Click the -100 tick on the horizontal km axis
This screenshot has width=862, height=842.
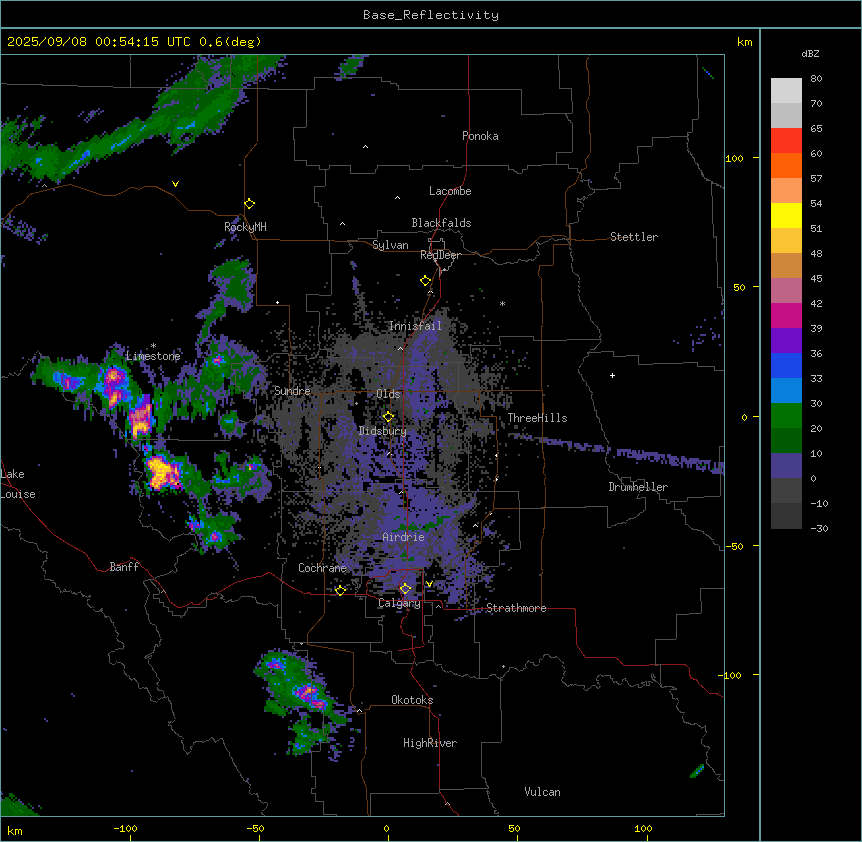(x=125, y=828)
